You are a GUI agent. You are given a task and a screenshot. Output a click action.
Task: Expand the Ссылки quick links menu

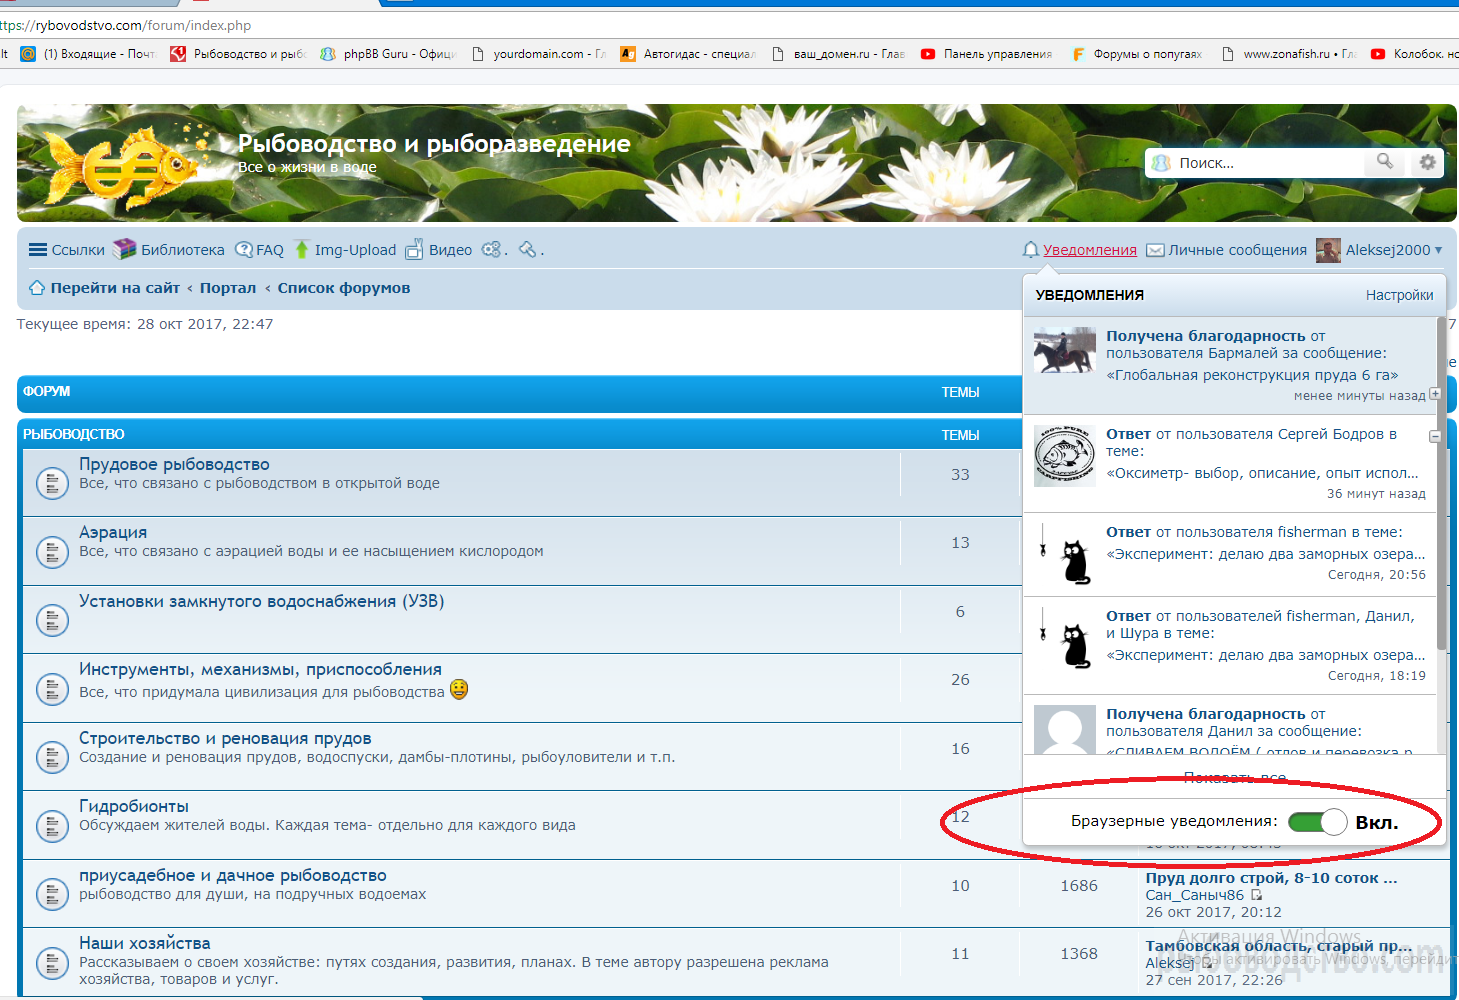tap(78, 250)
